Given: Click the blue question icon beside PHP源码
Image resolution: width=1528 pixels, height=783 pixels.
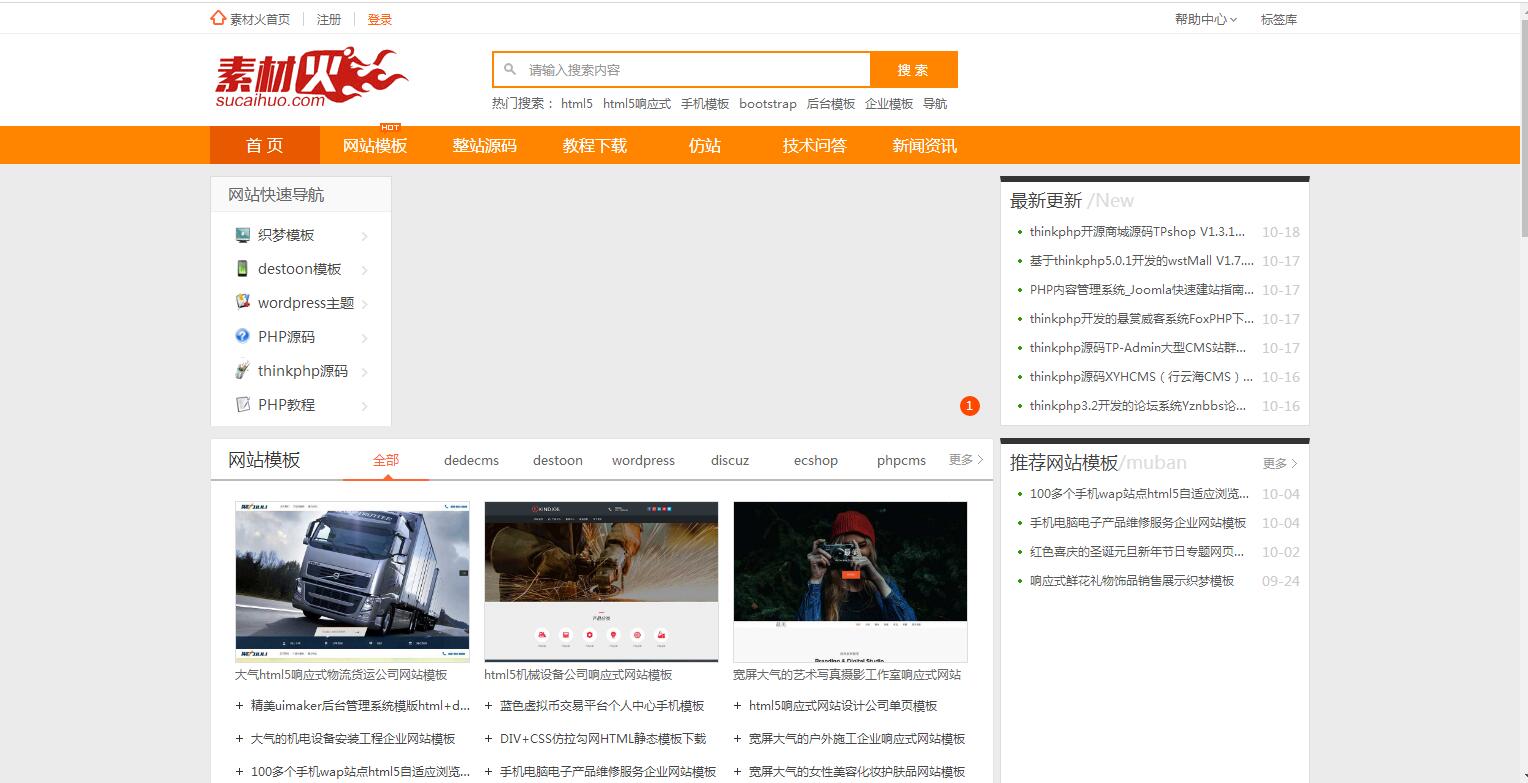Looking at the screenshot, I should (242, 336).
